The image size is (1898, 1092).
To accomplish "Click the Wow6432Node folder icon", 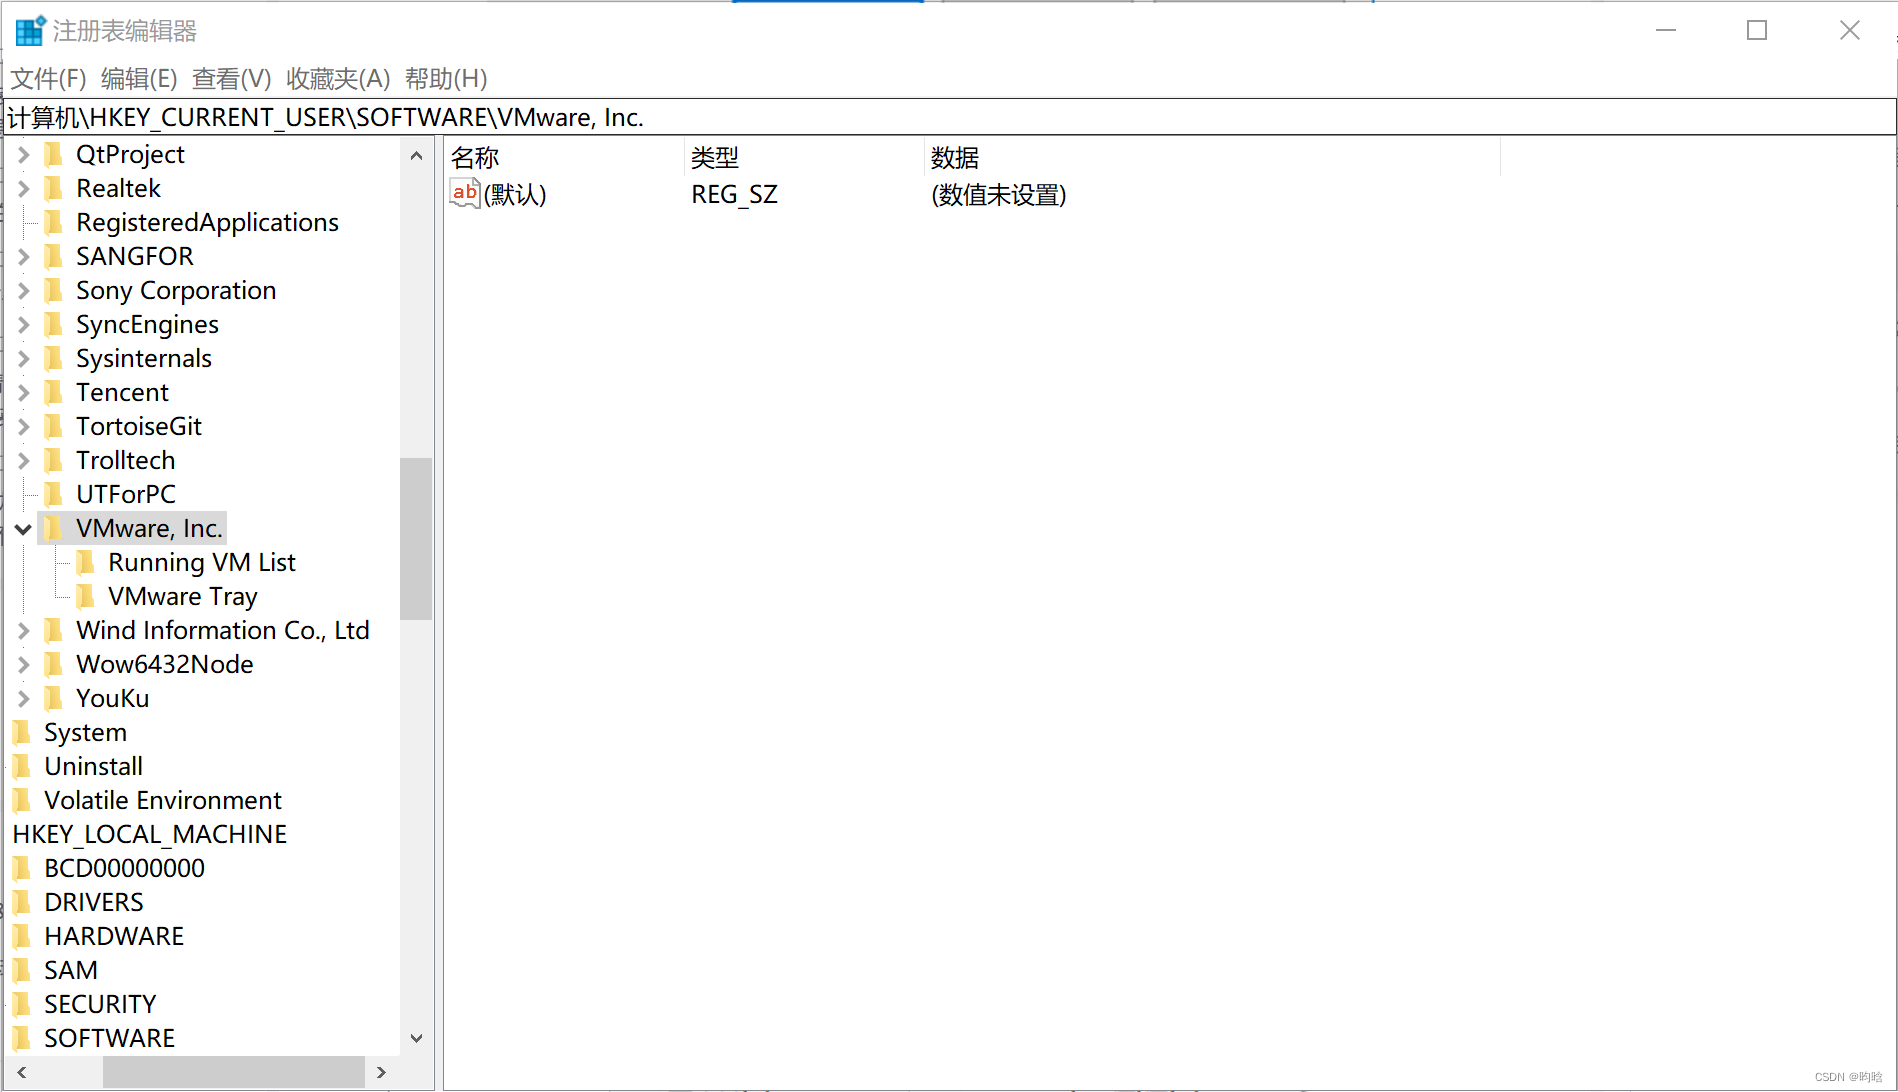I will click(55, 664).
